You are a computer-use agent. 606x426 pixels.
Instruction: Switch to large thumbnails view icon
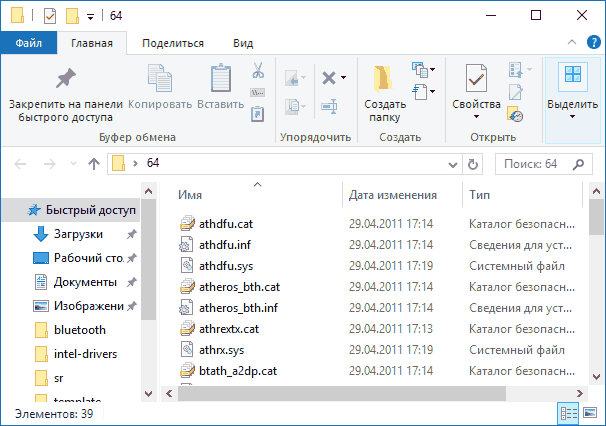tap(590, 413)
